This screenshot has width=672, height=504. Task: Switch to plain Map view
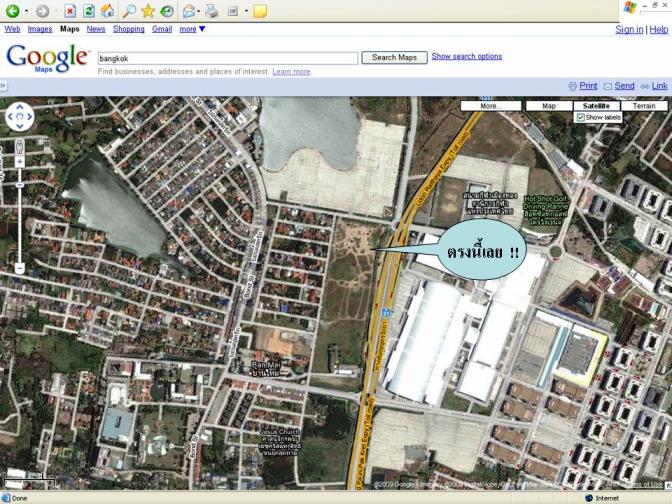(x=548, y=105)
